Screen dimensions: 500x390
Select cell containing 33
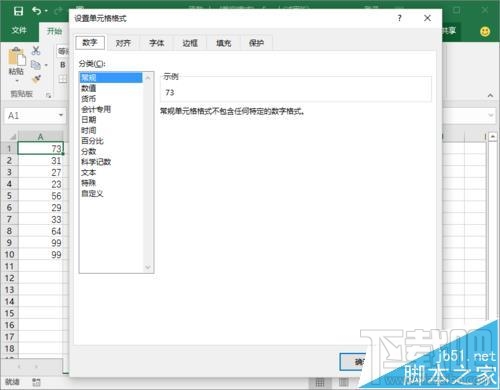pyautogui.click(x=40, y=219)
